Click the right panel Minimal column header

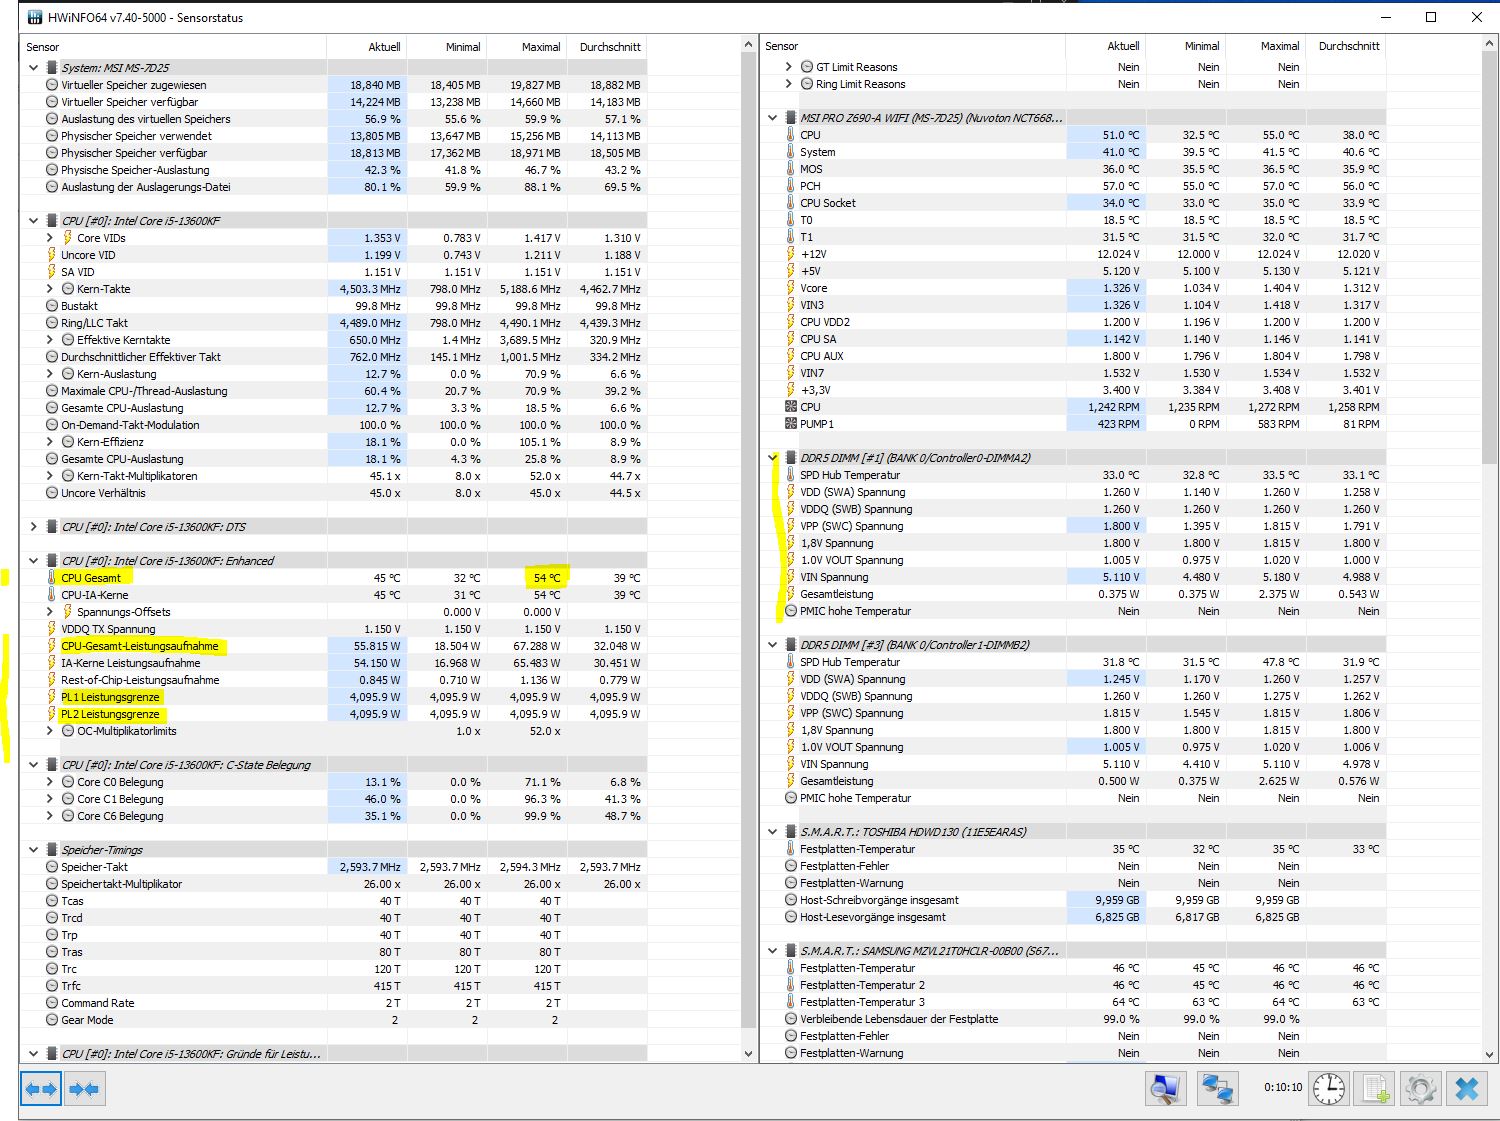tap(1185, 46)
